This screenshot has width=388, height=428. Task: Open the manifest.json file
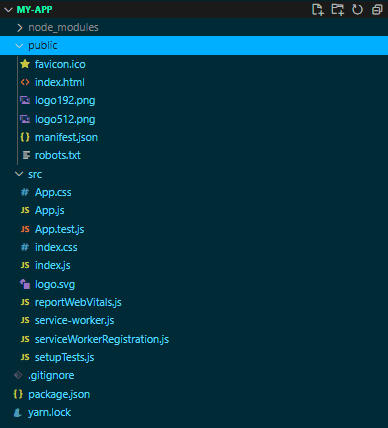[x=66, y=137]
